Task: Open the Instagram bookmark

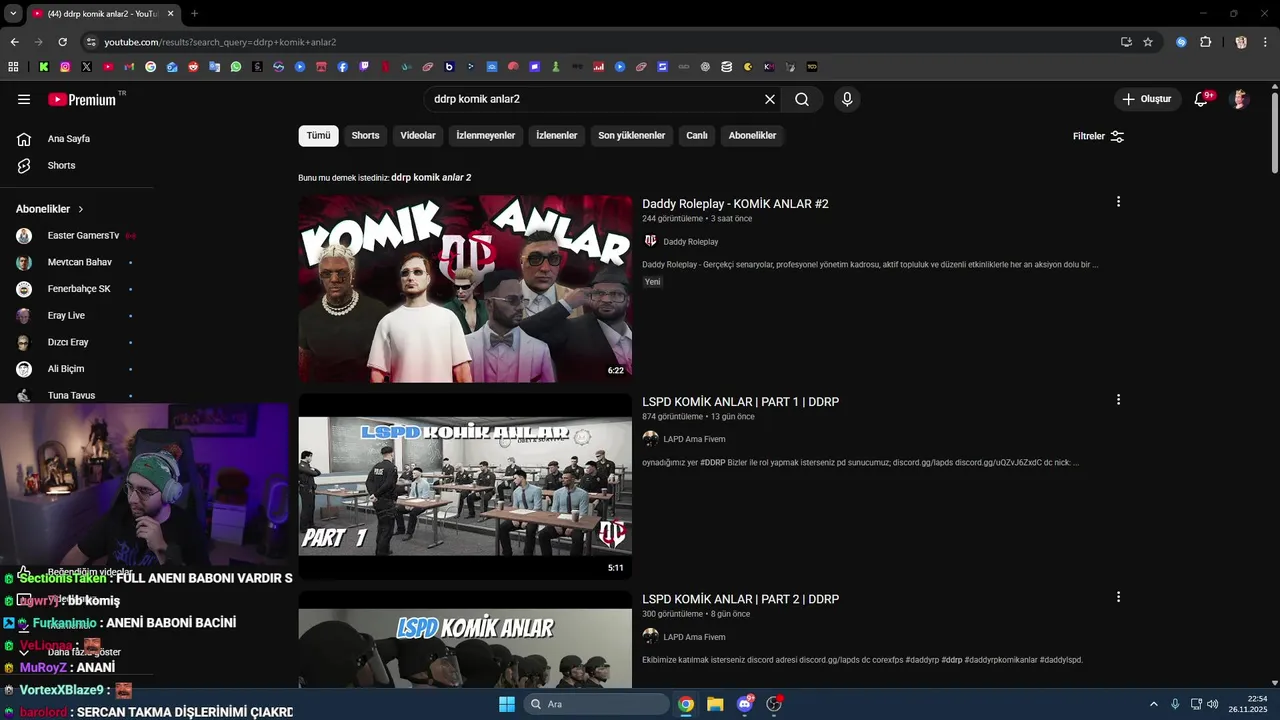Action: pos(65,67)
